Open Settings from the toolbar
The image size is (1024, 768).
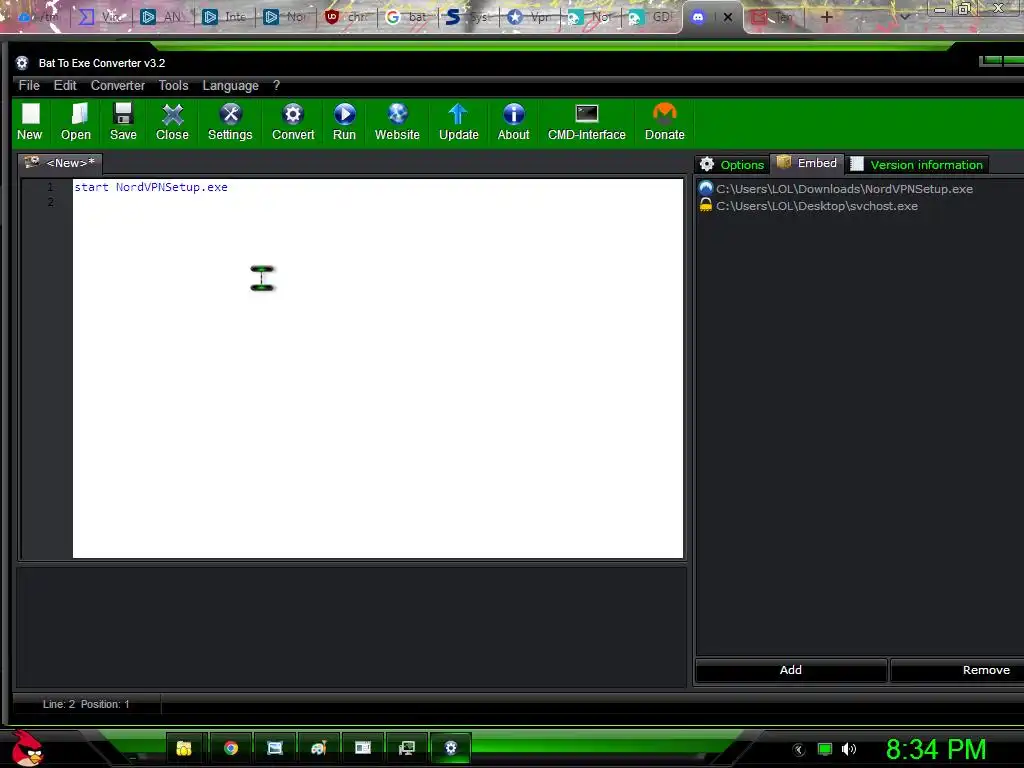click(230, 121)
